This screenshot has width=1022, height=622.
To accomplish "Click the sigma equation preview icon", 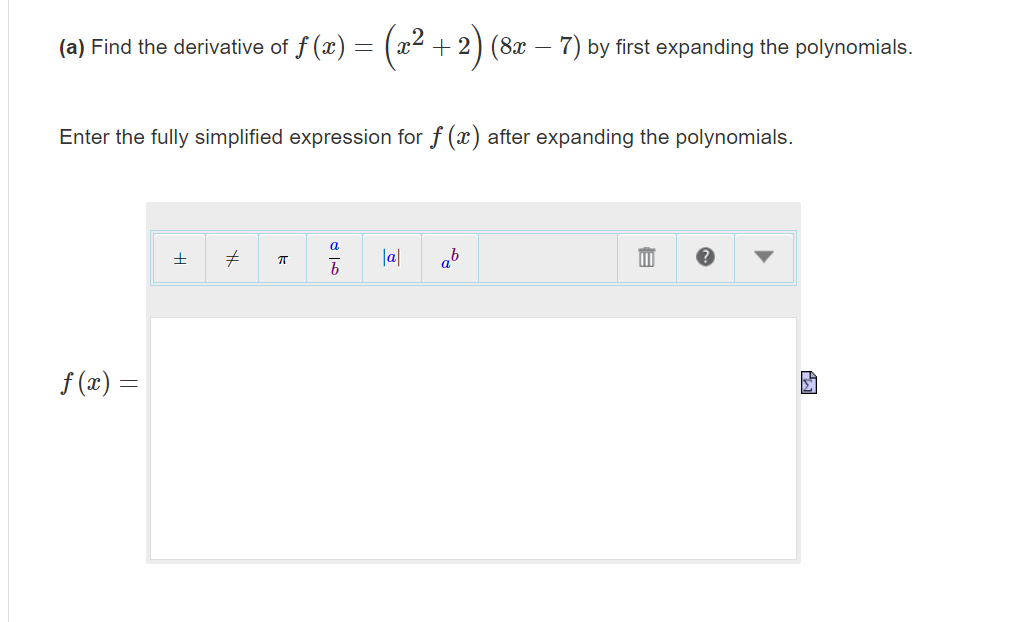I will [808, 381].
